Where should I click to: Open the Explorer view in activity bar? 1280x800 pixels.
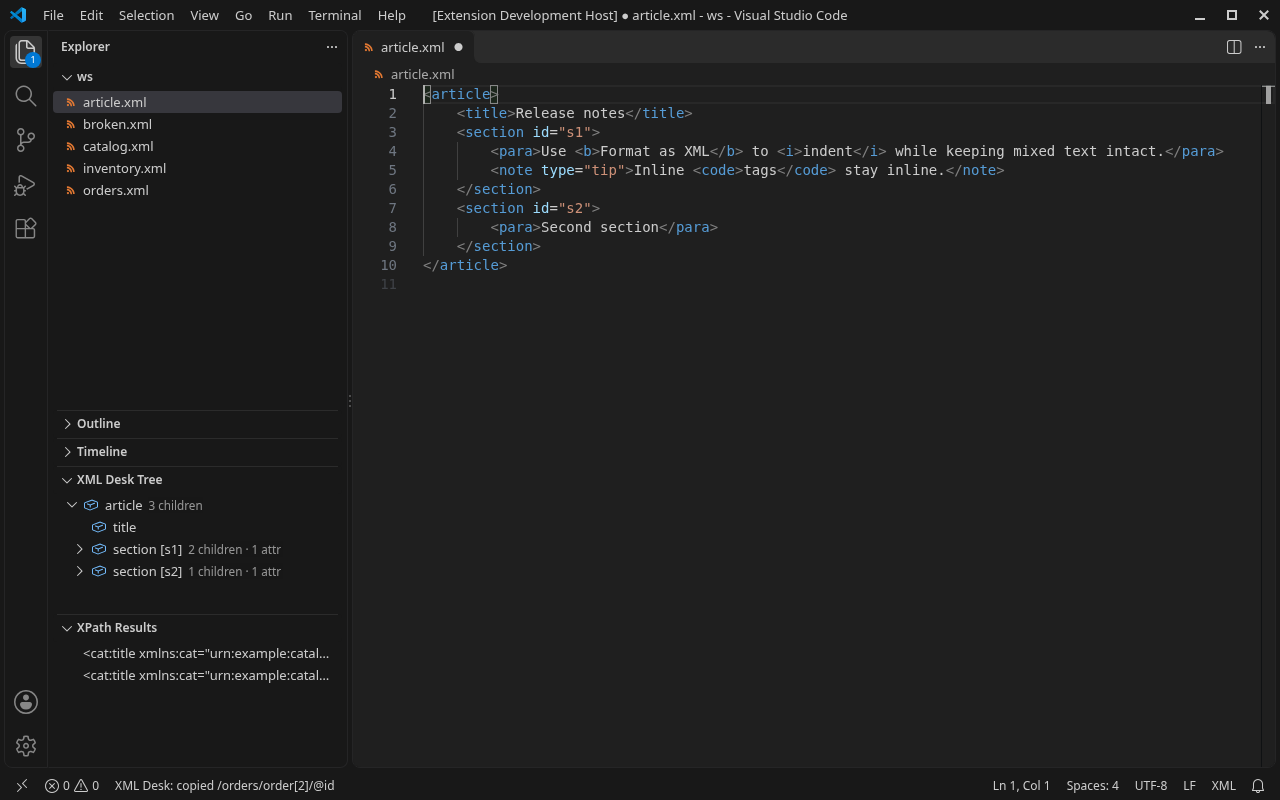(x=26, y=53)
